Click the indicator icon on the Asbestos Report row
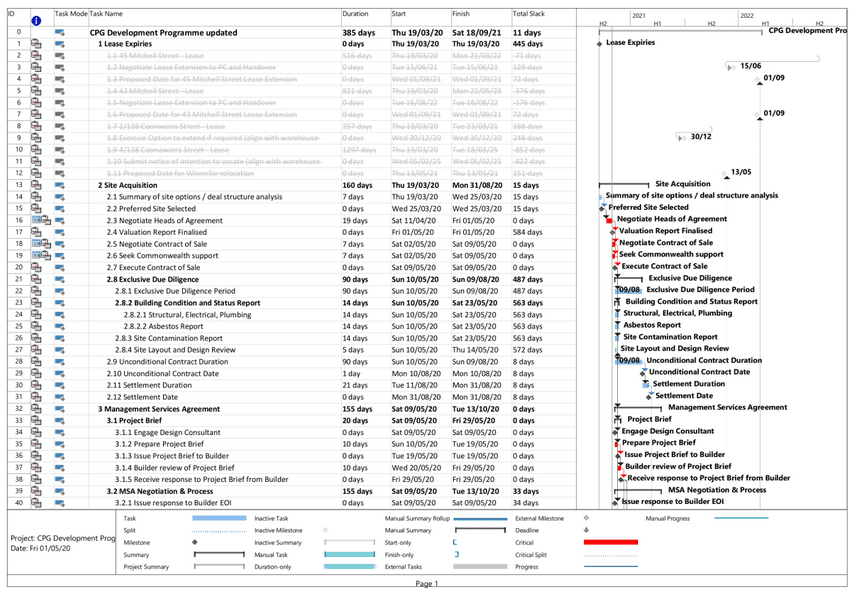 [x=36, y=326]
